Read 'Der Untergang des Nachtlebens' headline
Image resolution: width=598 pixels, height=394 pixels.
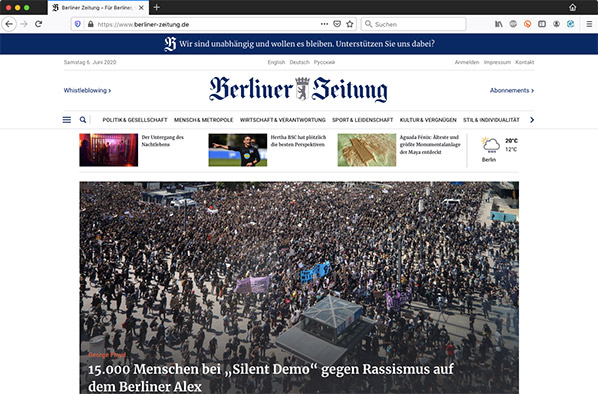pyautogui.click(x=163, y=141)
